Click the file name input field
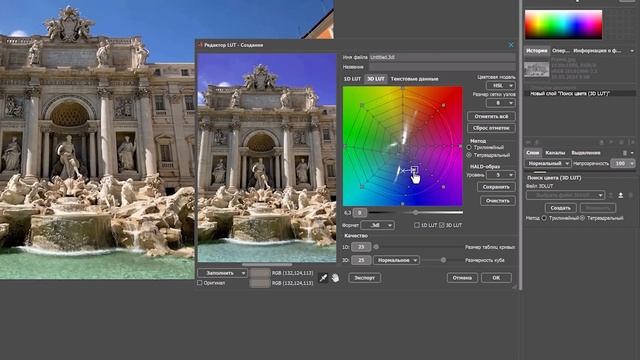The height and width of the screenshot is (360, 640). click(442, 58)
